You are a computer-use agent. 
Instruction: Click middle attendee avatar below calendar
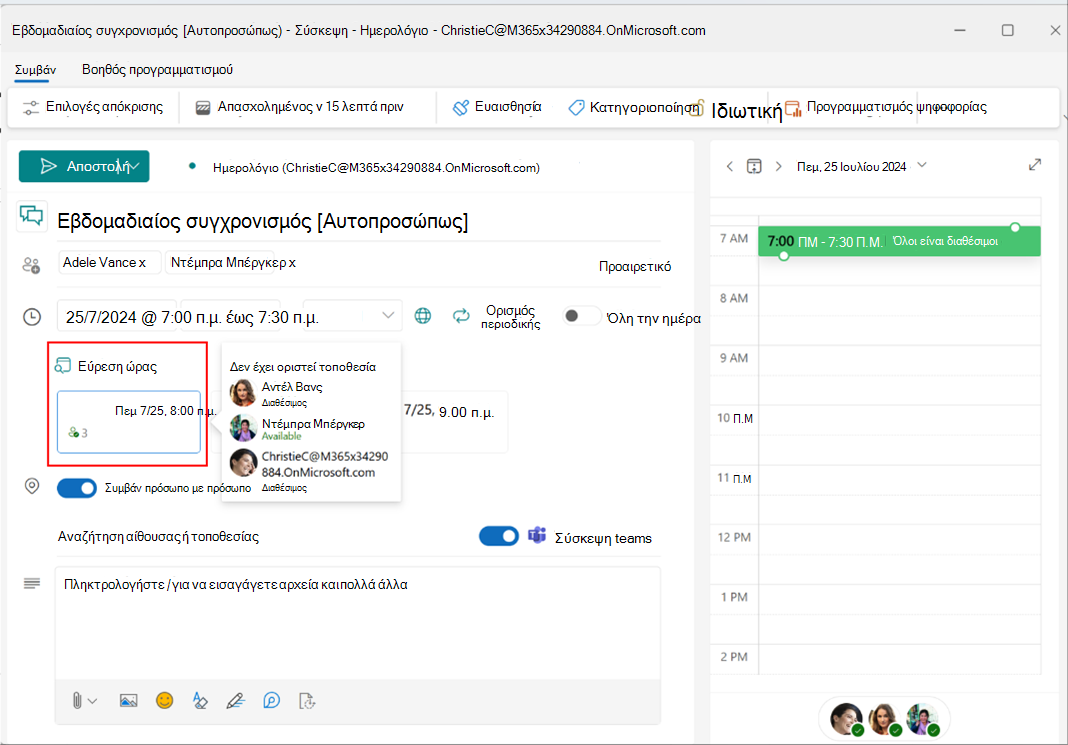884,719
